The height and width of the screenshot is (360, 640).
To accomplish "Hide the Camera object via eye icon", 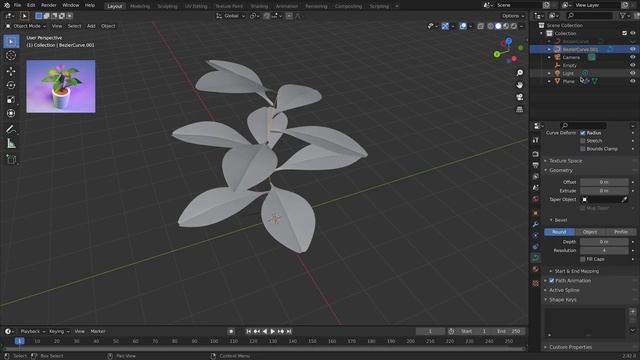I will coord(632,57).
